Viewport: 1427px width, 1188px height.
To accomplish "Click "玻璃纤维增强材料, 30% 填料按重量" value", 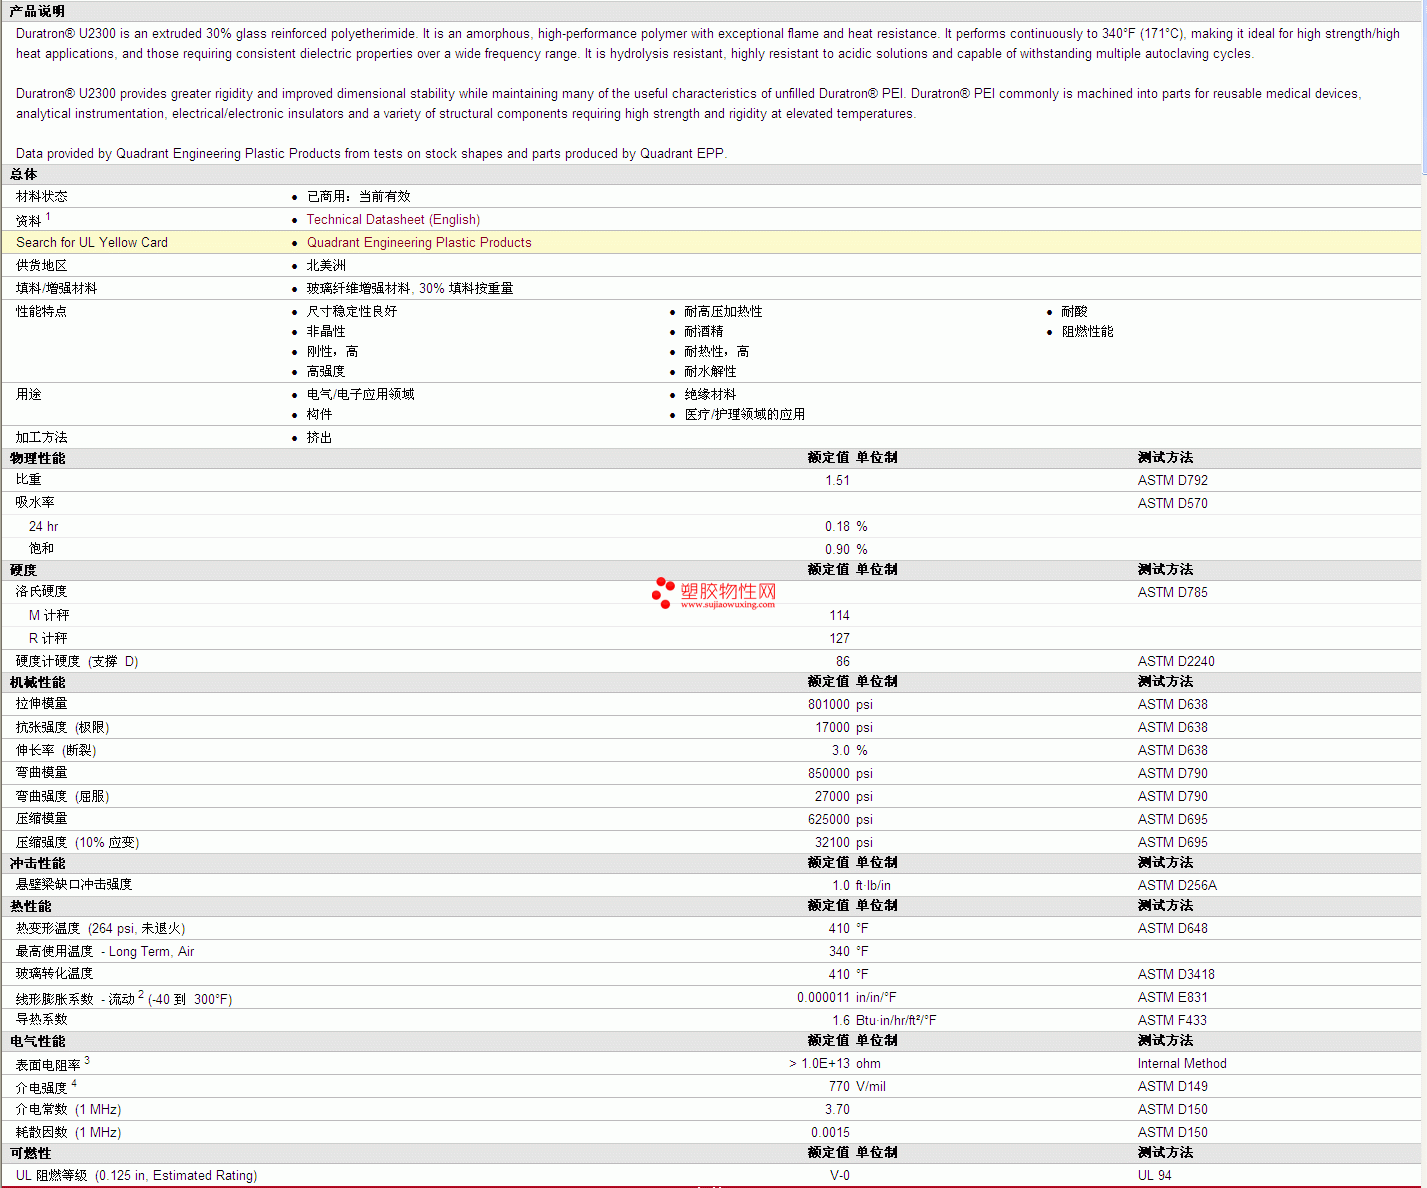I will (410, 289).
